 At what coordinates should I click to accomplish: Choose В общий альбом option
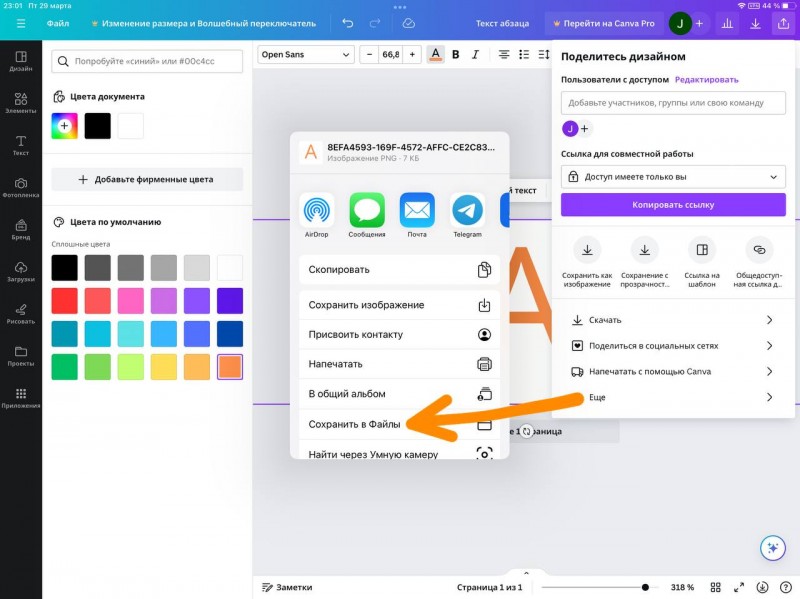point(399,394)
